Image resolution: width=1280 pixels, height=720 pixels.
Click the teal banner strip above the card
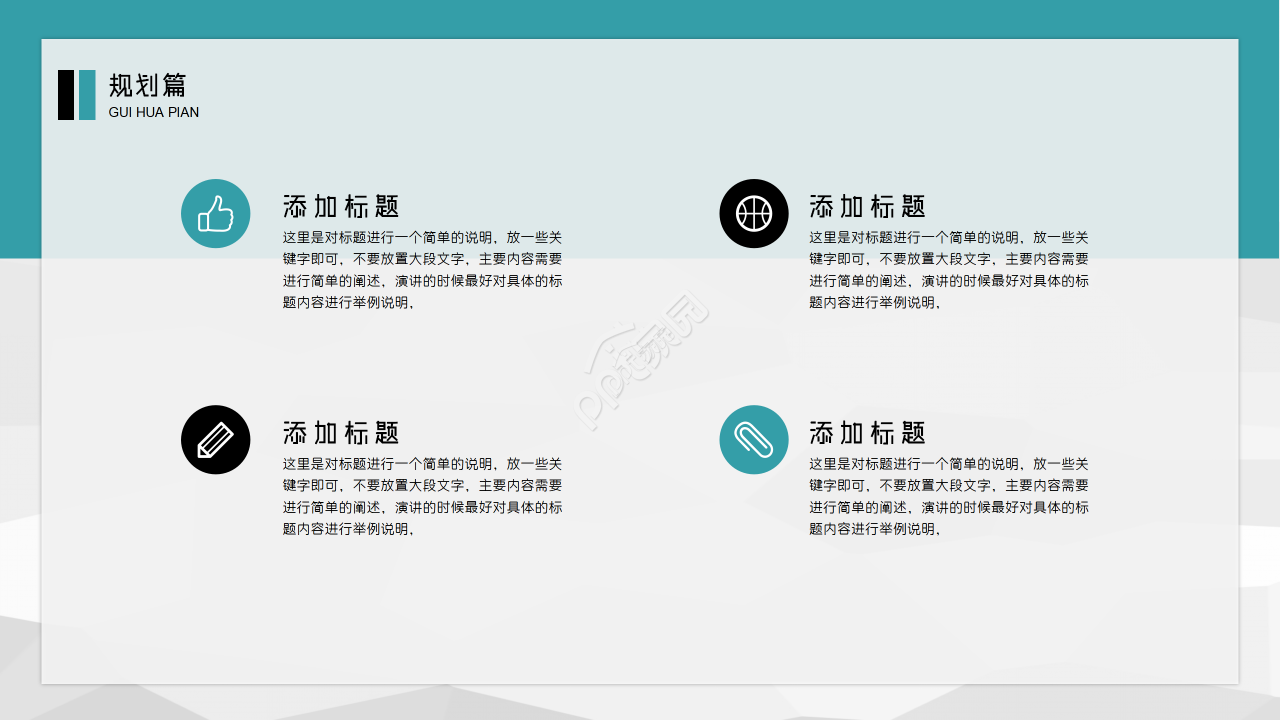(640, 18)
